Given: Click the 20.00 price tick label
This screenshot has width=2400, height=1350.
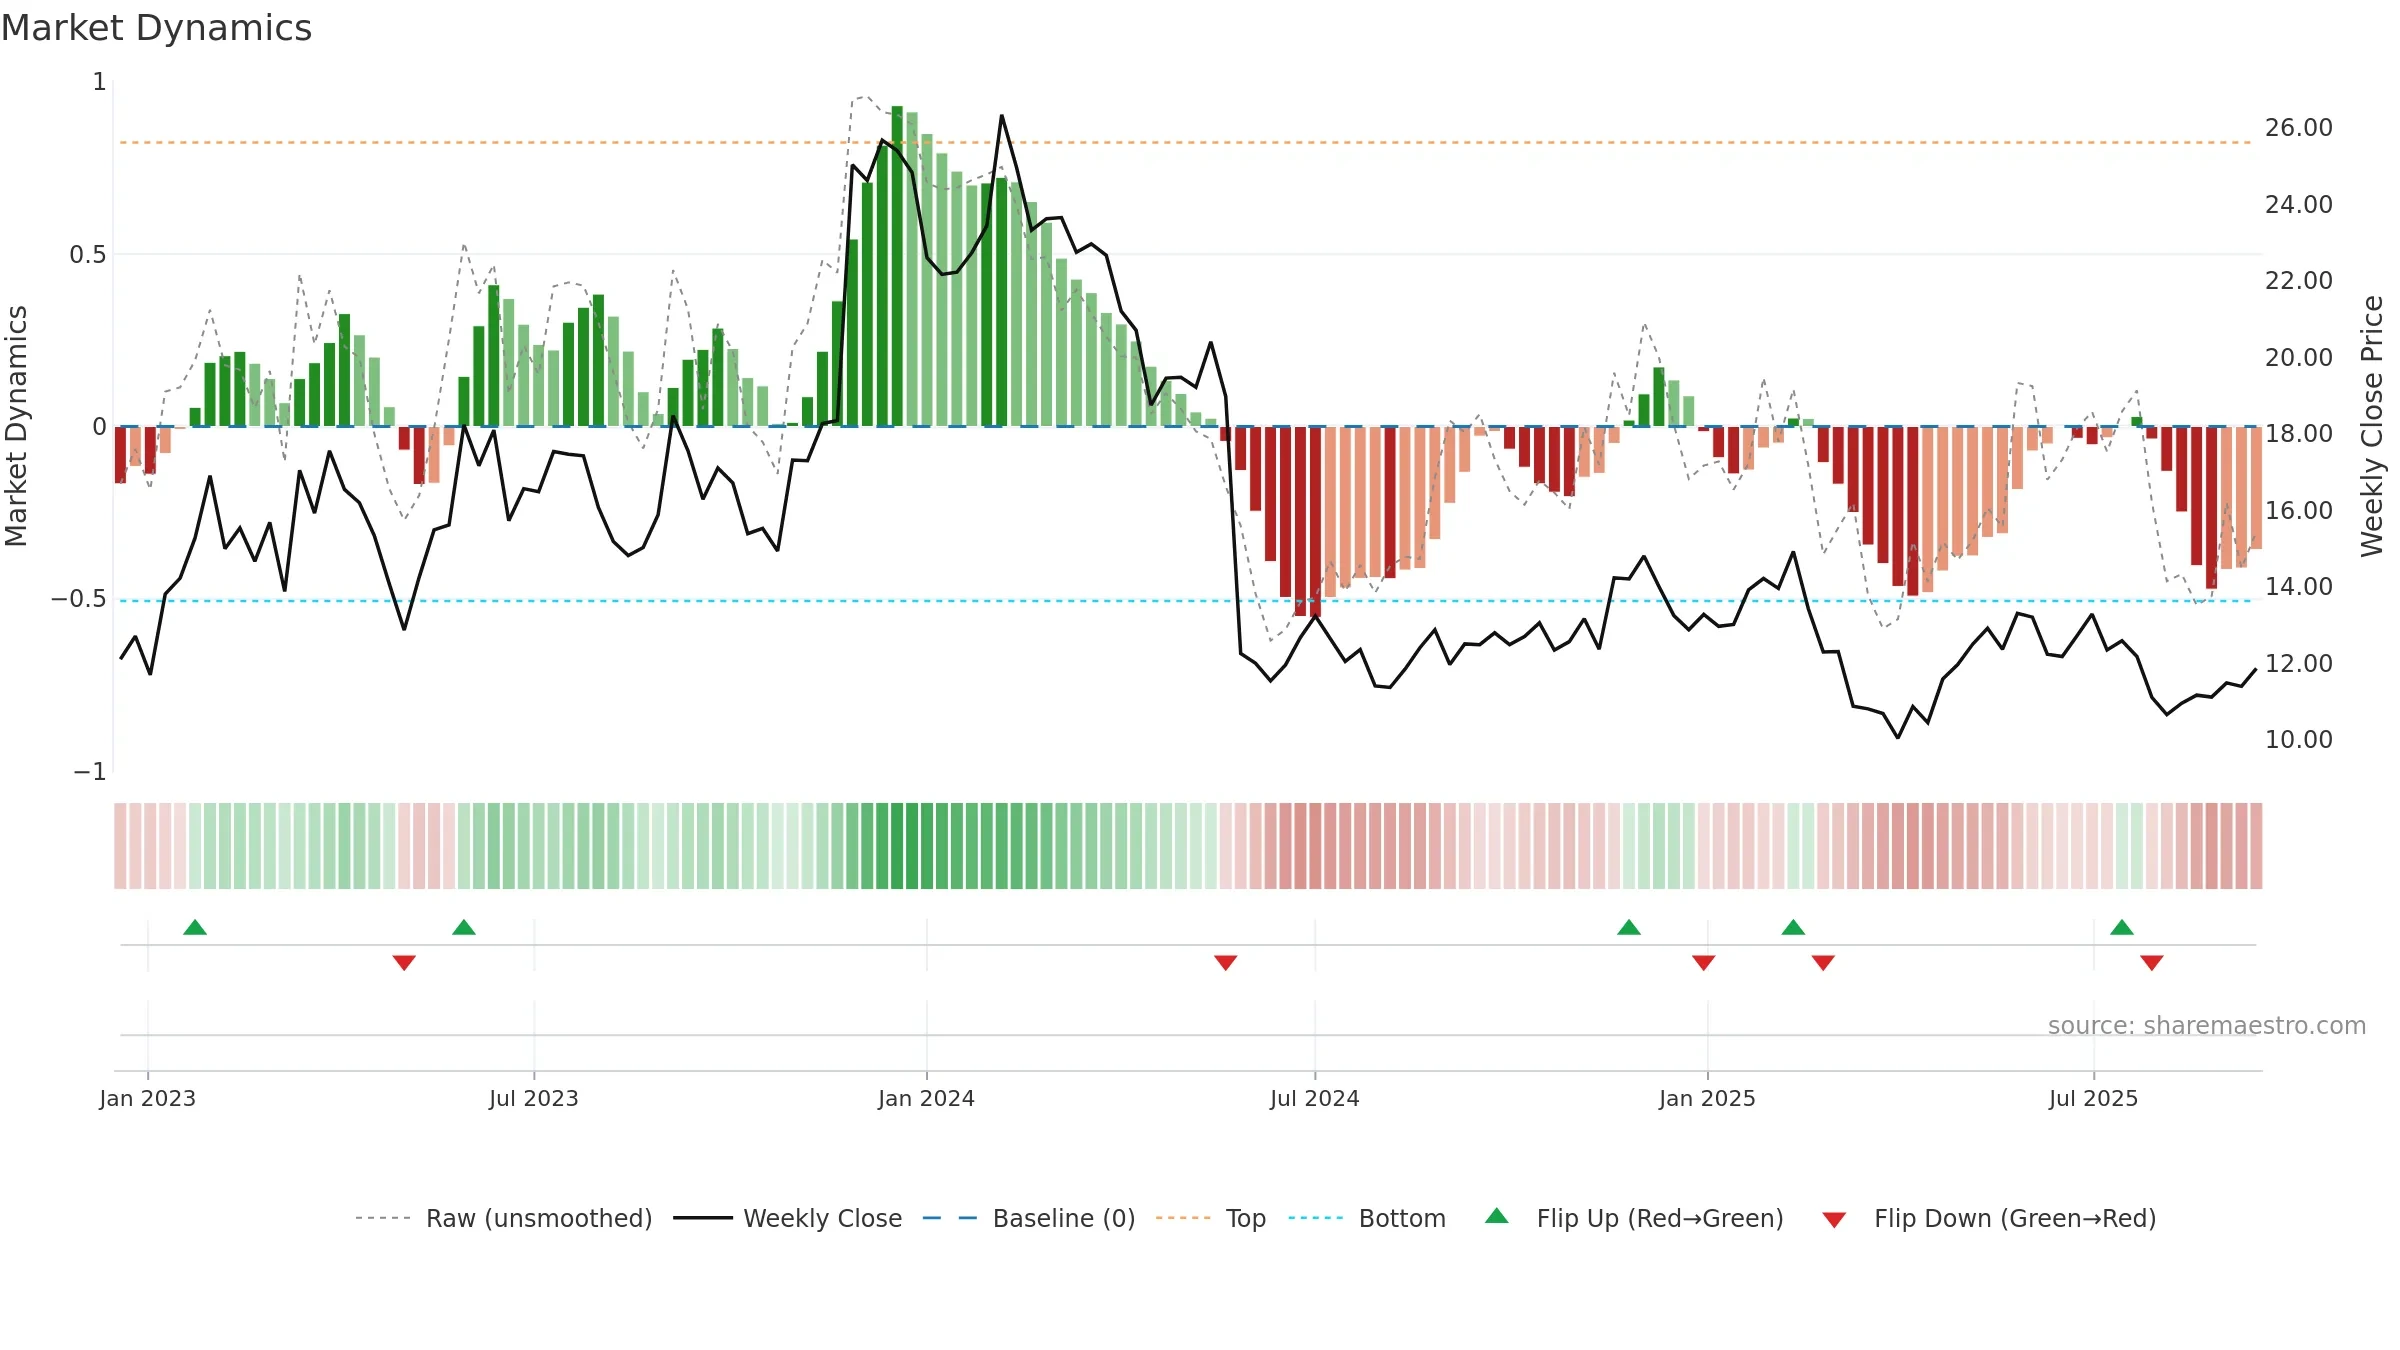Looking at the screenshot, I should pyautogui.click(x=2299, y=358).
